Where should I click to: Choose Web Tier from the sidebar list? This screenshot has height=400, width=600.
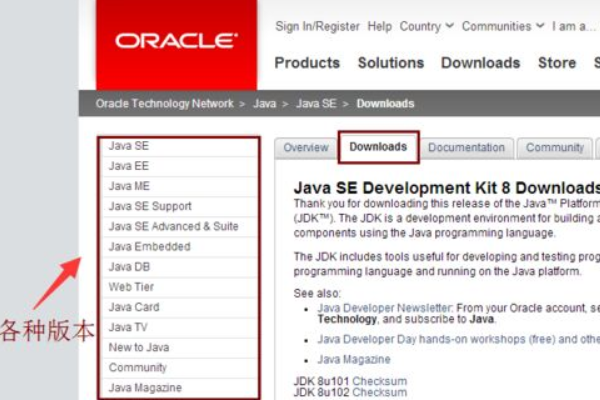click(x=131, y=287)
